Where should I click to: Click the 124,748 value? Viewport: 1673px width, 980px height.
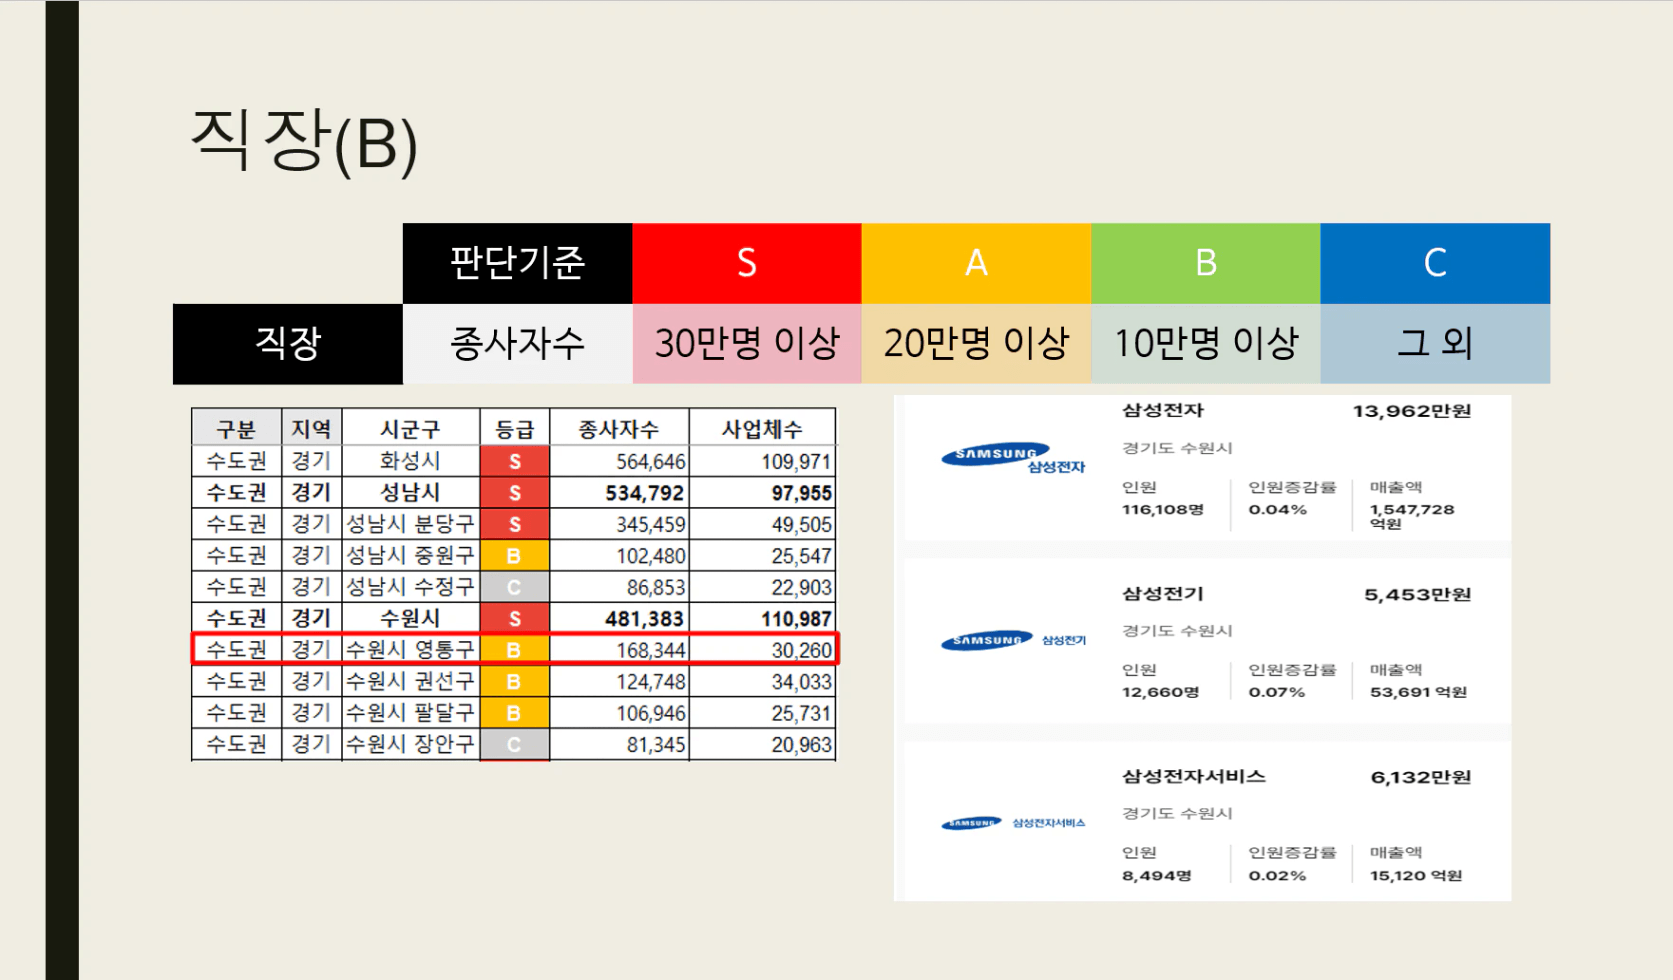[x=650, y=682]
